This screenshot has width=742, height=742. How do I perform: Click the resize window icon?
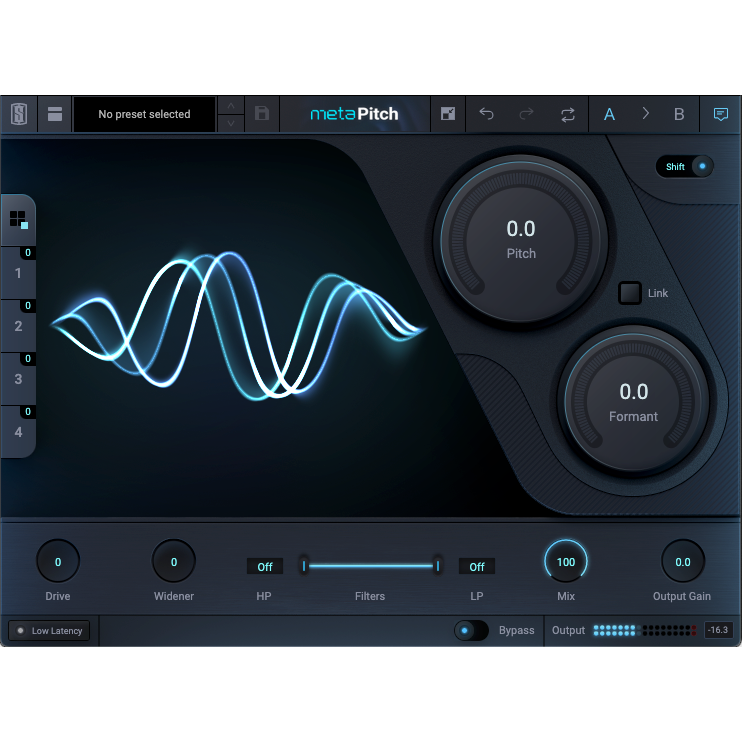[448, 114]
